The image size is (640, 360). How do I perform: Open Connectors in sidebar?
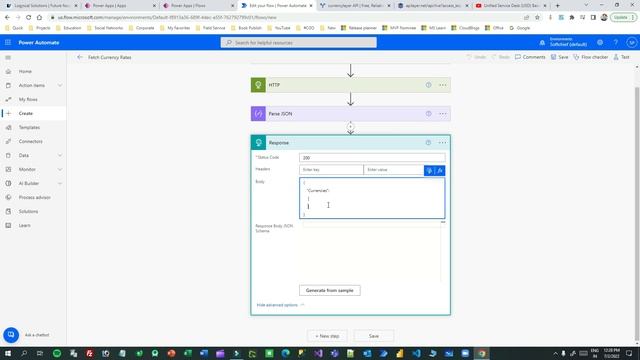click(x=30, y=141)
